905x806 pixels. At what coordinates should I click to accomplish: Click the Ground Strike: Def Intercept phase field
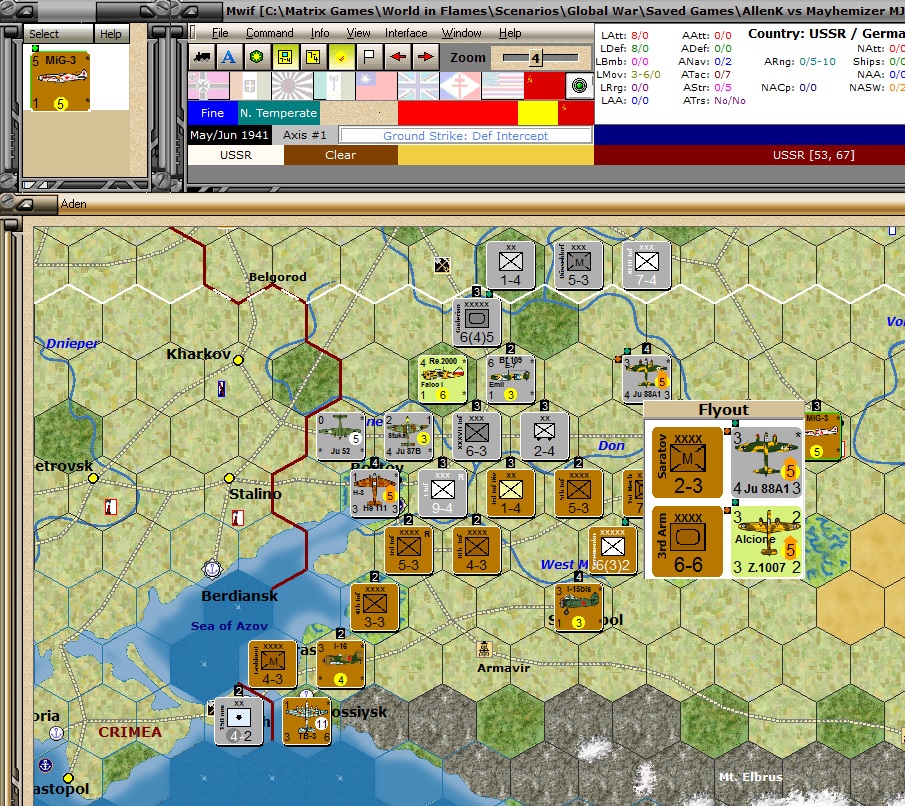pos(465,136)
